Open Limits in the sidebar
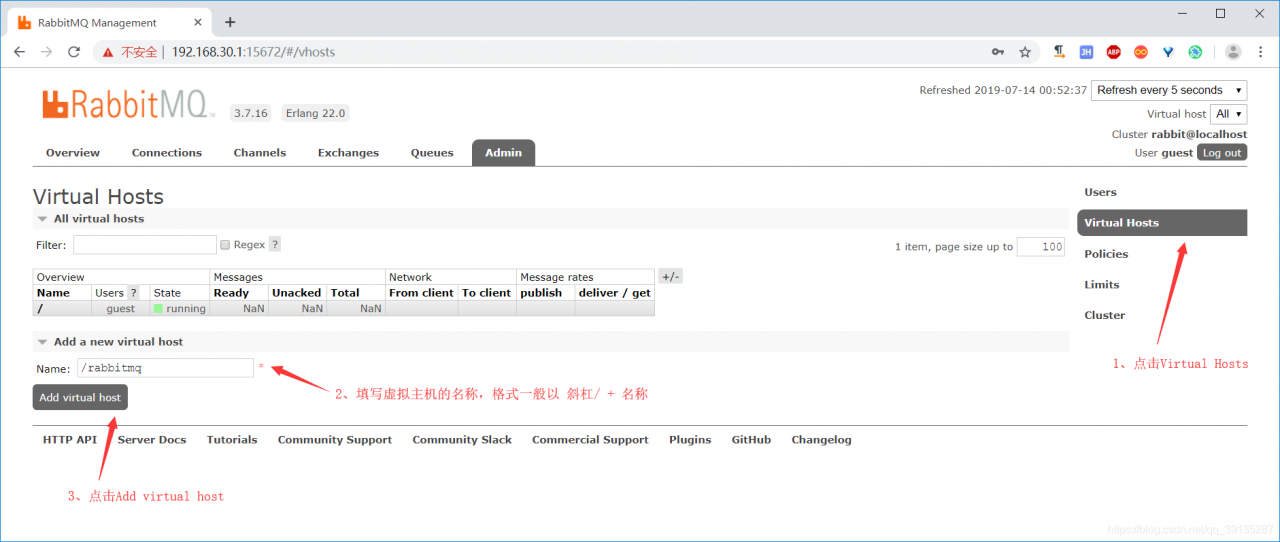Screen dimensions: 1280x542 pyautogui.click(x=1102, y=285)
